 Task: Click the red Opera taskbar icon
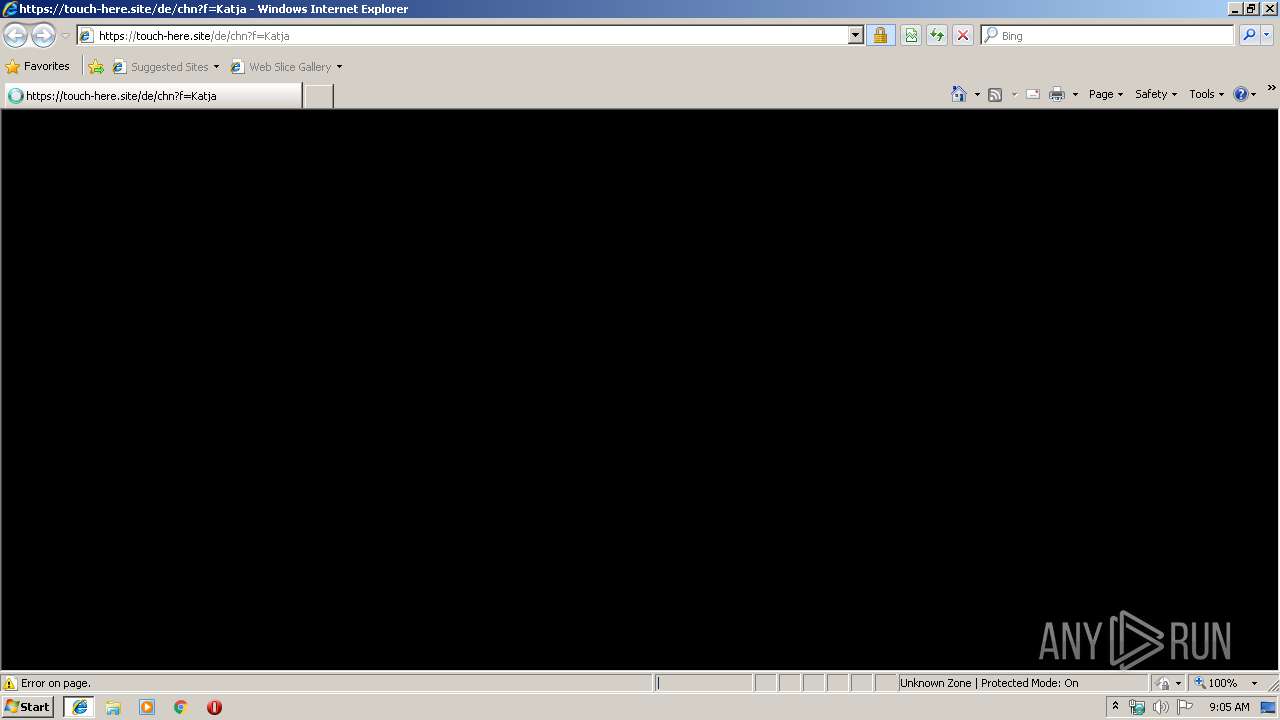pos(214,707)
